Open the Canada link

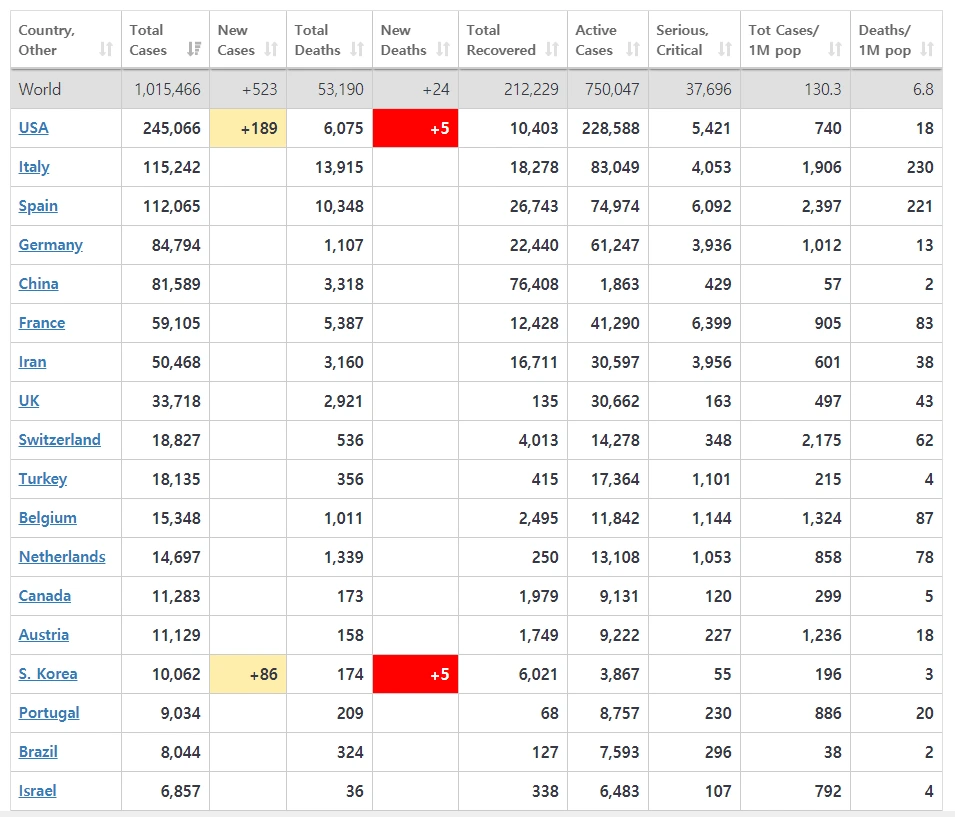coord(44,596)
